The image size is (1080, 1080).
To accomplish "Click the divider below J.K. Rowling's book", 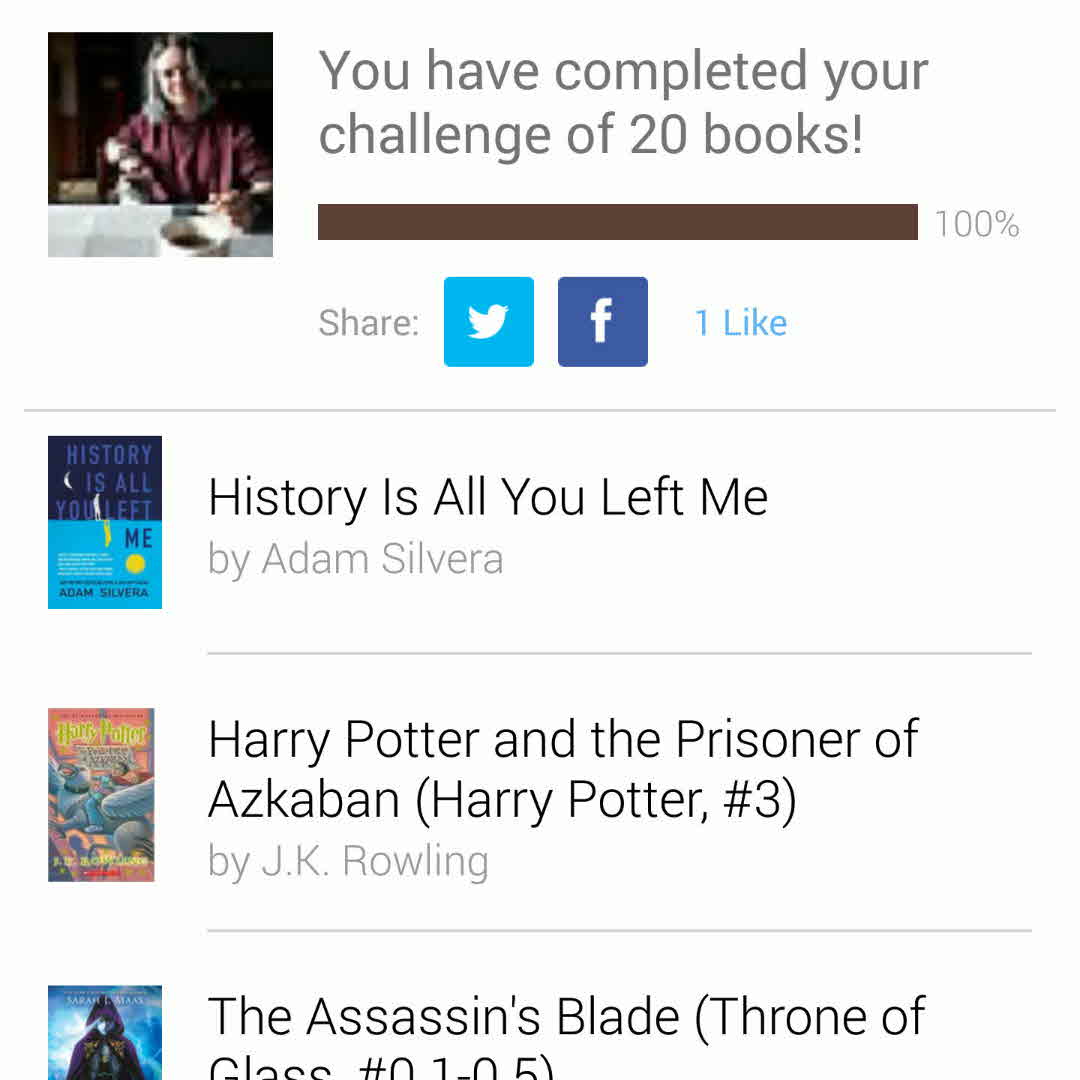I will point(619,931).
